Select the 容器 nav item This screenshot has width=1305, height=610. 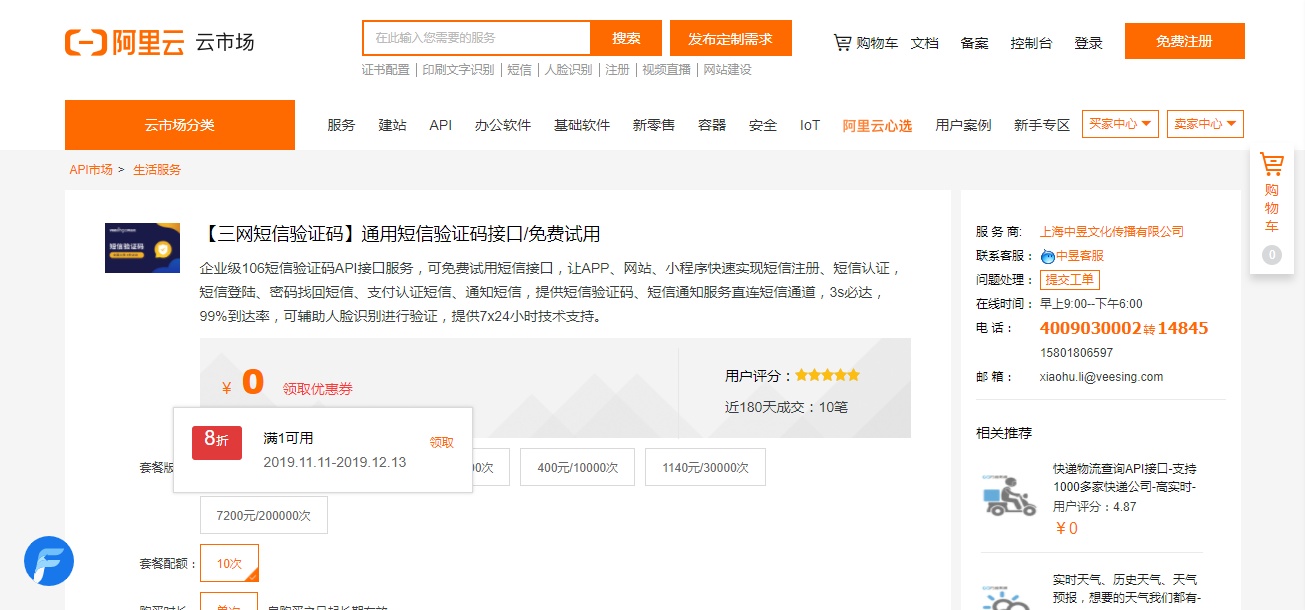click(x=712, y=125)
